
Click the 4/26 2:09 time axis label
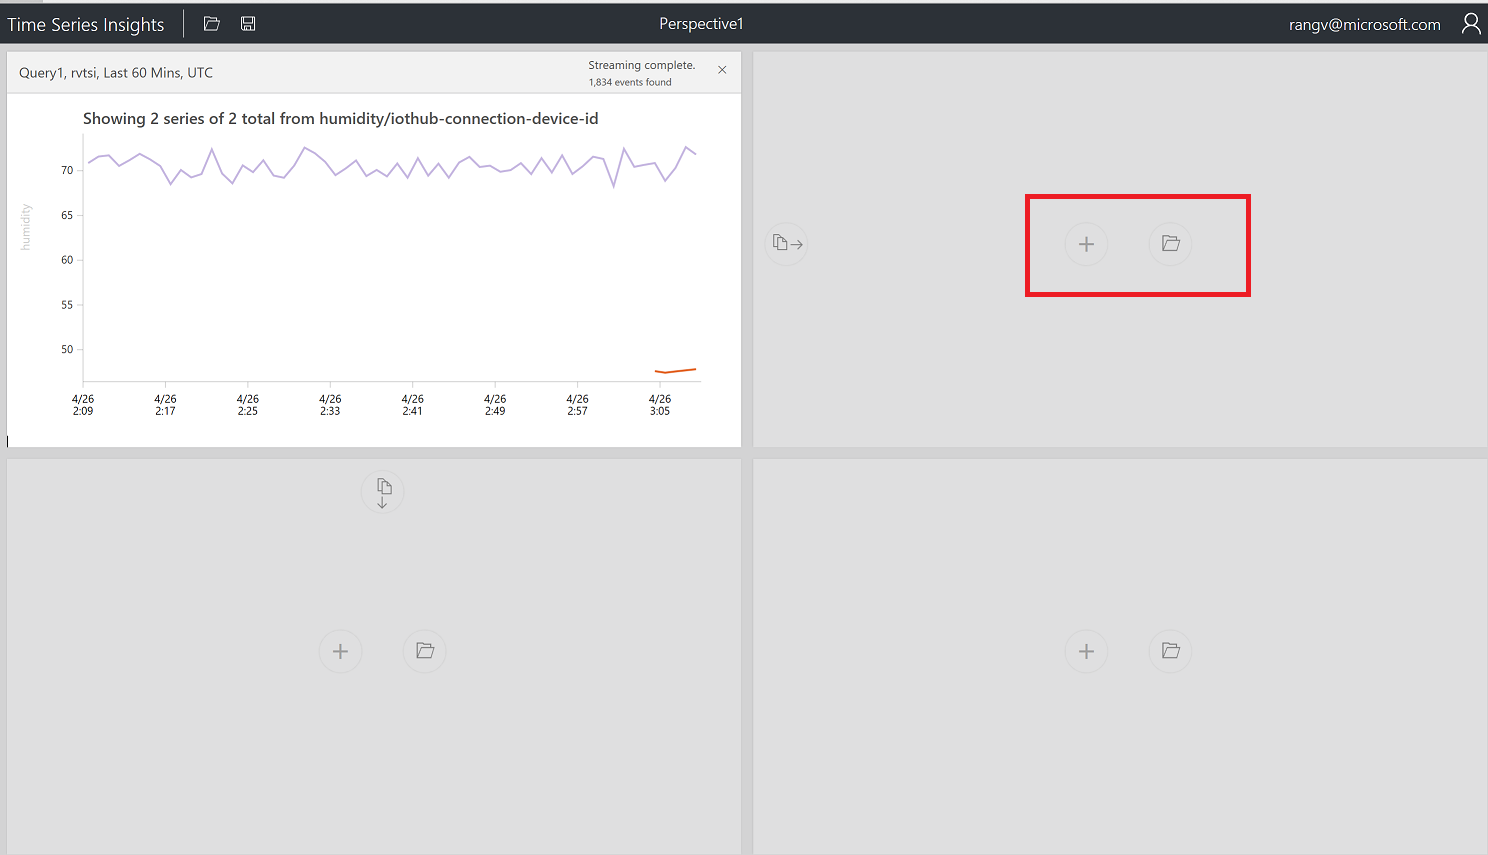[x=83, y=405]
